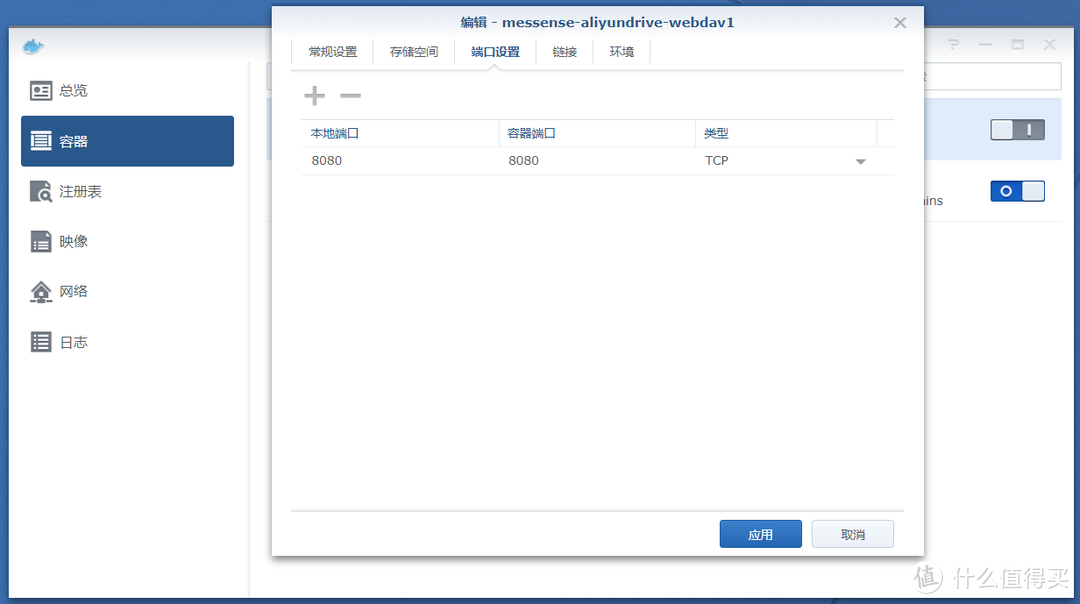This screenshot has width=1080, height=604.
Task: Edit the local port 8080 cell
Action: click(x=400, y=160)
